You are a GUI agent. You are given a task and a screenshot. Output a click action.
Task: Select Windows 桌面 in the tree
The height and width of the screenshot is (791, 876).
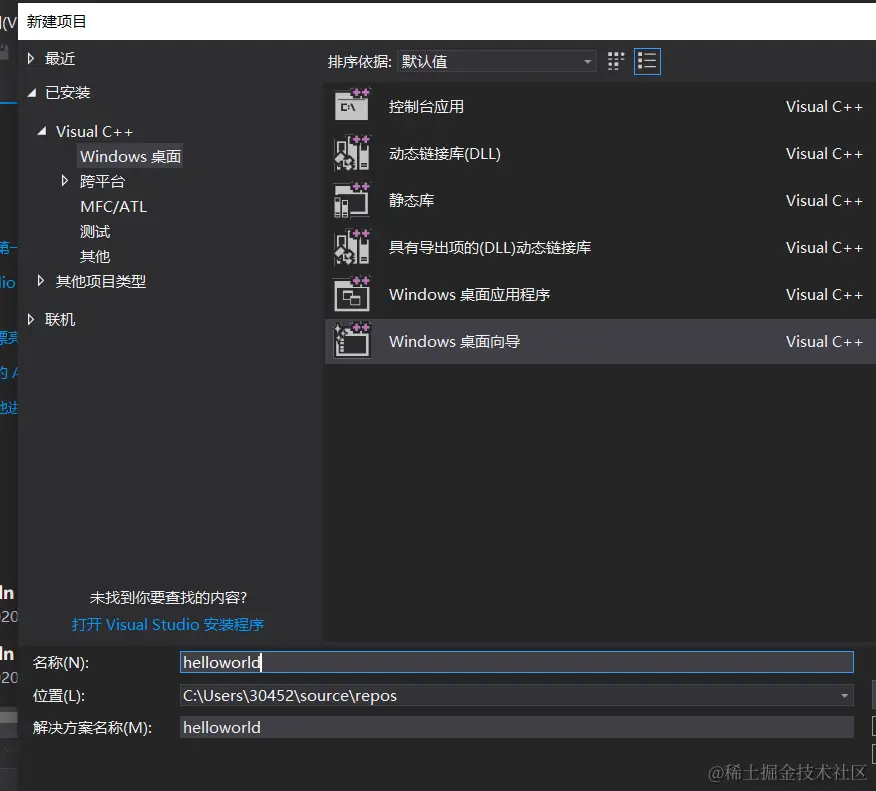click(130, 156)
